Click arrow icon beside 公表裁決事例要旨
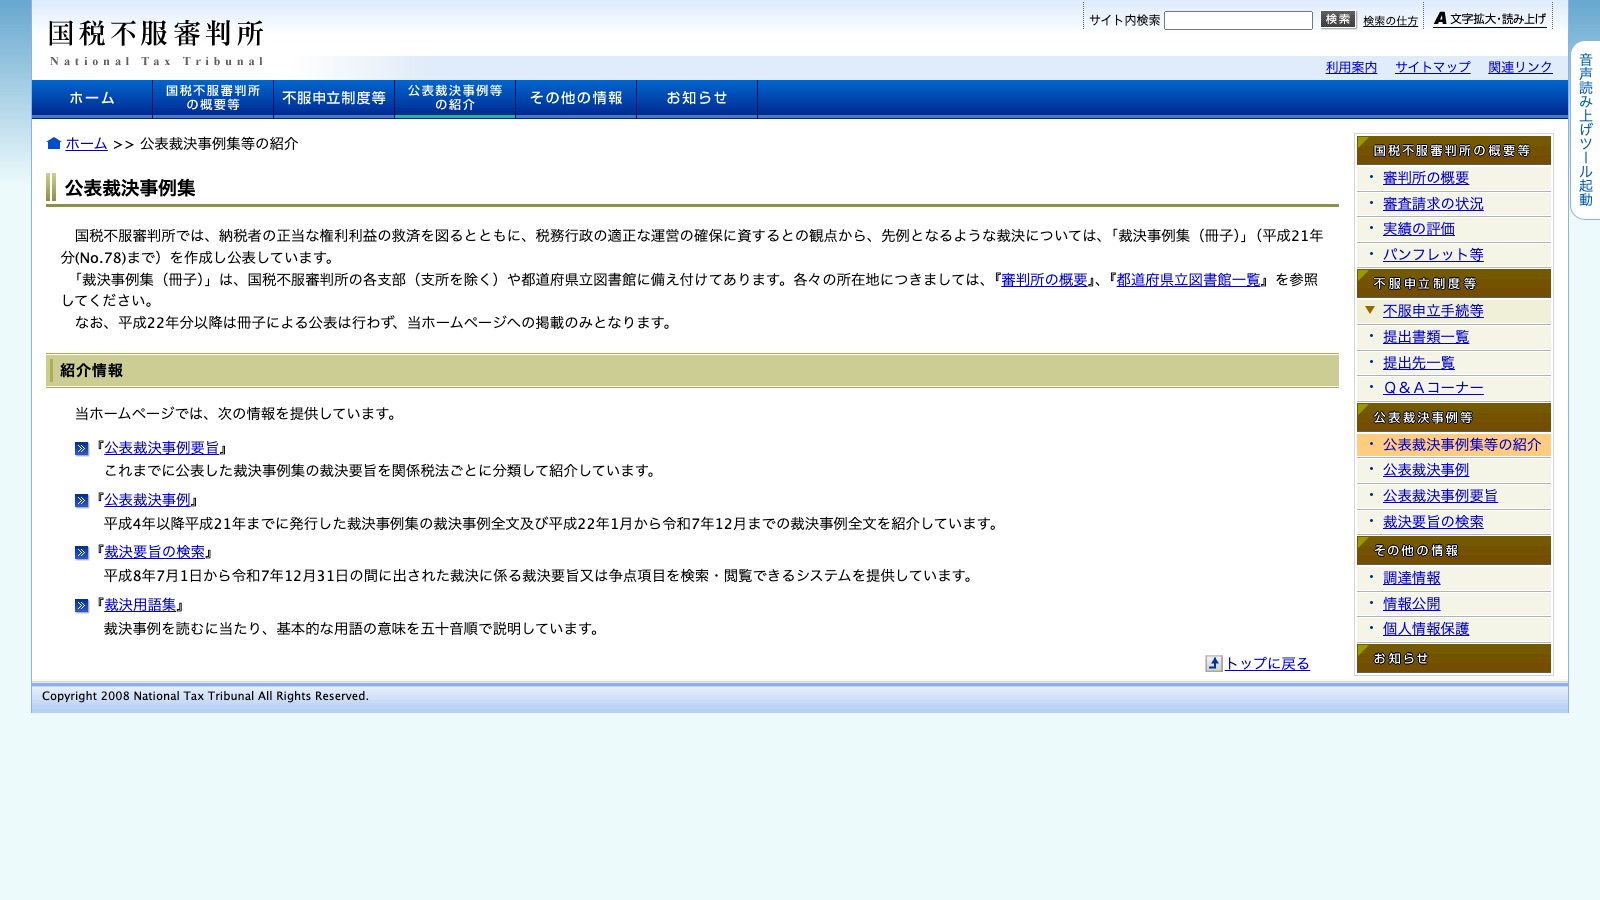 [x=82, y=449]
